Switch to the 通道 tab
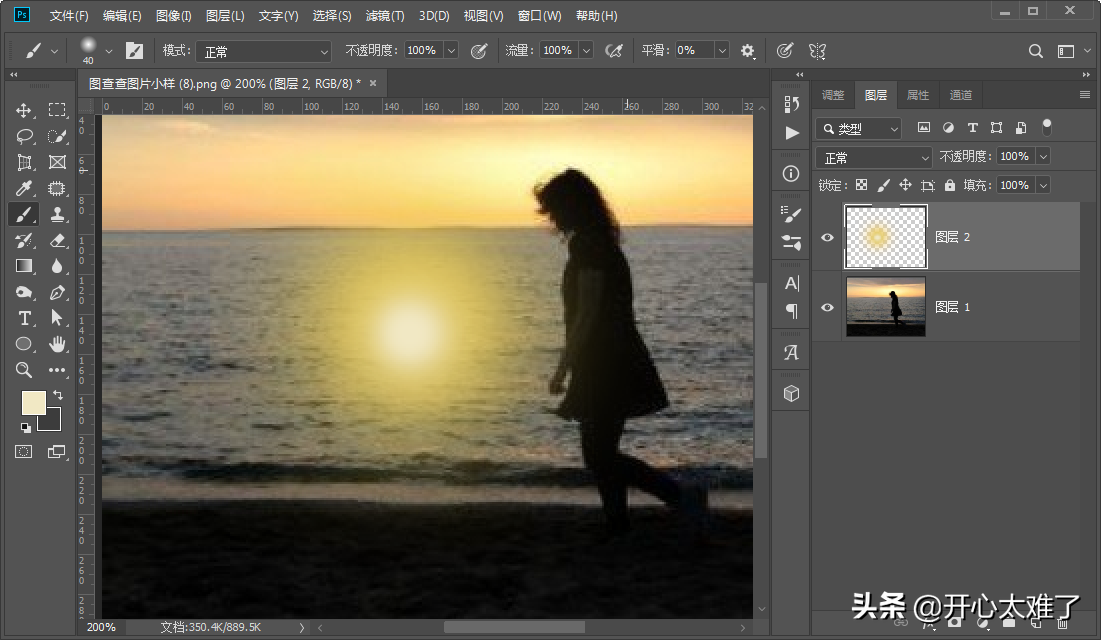 tap(960, 95)
